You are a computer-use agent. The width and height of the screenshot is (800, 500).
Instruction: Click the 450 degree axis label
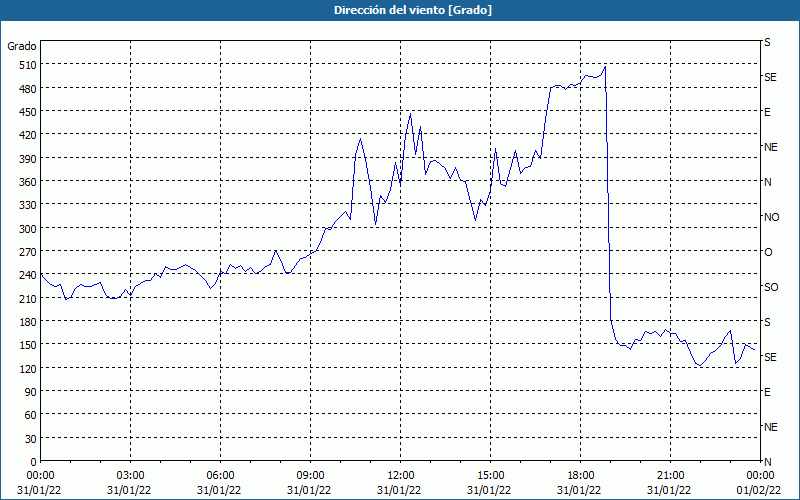tap(28, 112)
